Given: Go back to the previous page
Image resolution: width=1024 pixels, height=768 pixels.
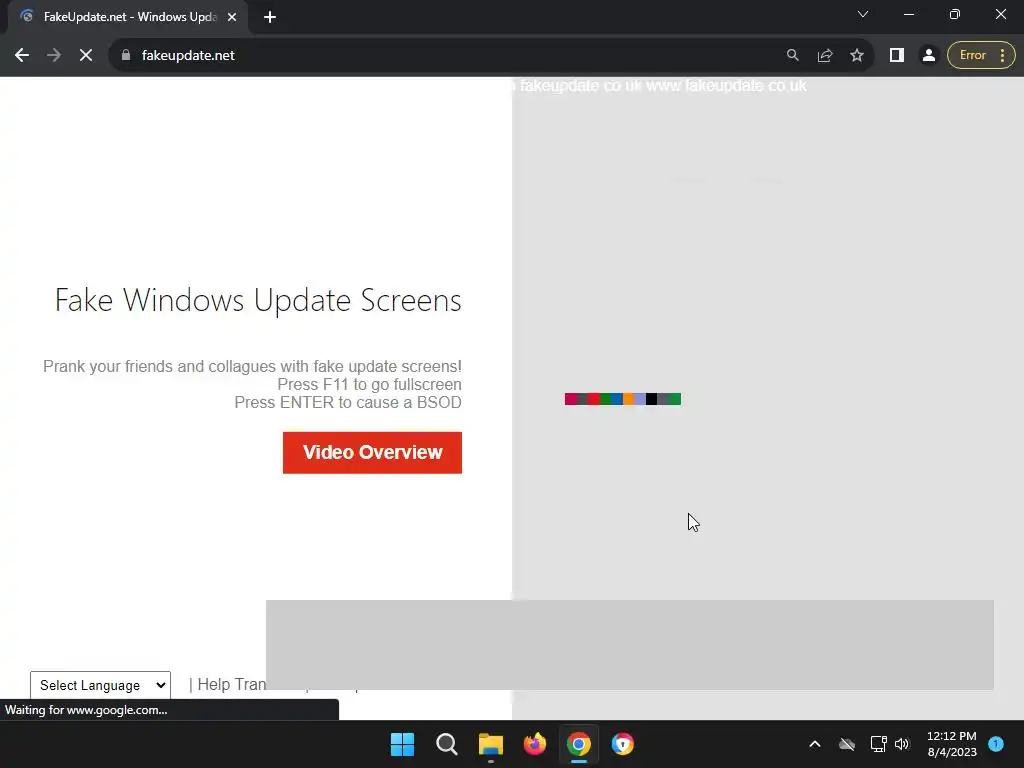Looking at the screenshot, I should [22, 56].
